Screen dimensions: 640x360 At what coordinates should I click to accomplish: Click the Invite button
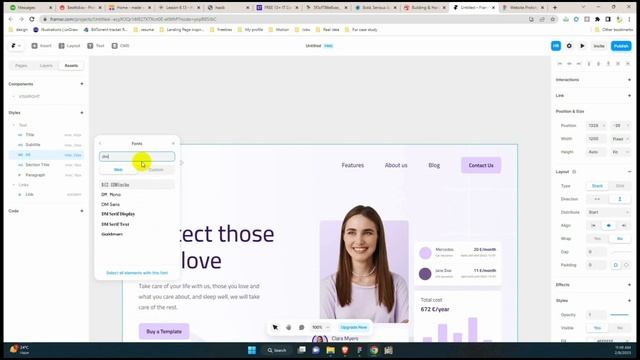599,46
